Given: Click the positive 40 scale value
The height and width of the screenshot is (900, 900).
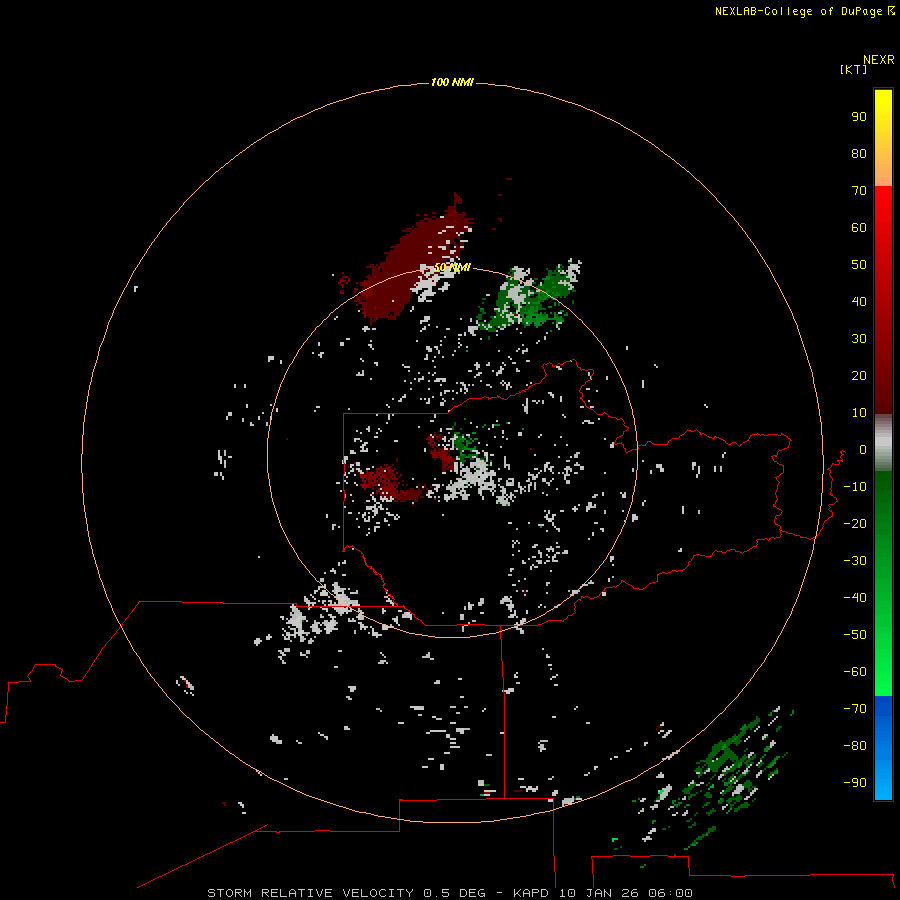Looking at the screenshot, I should (x=859, y=301).
